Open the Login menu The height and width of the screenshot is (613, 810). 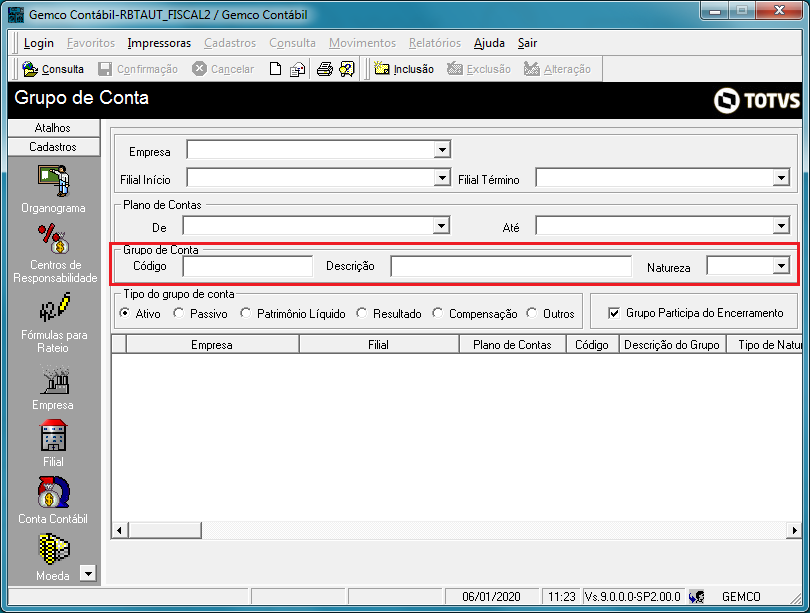pos(39,43)
